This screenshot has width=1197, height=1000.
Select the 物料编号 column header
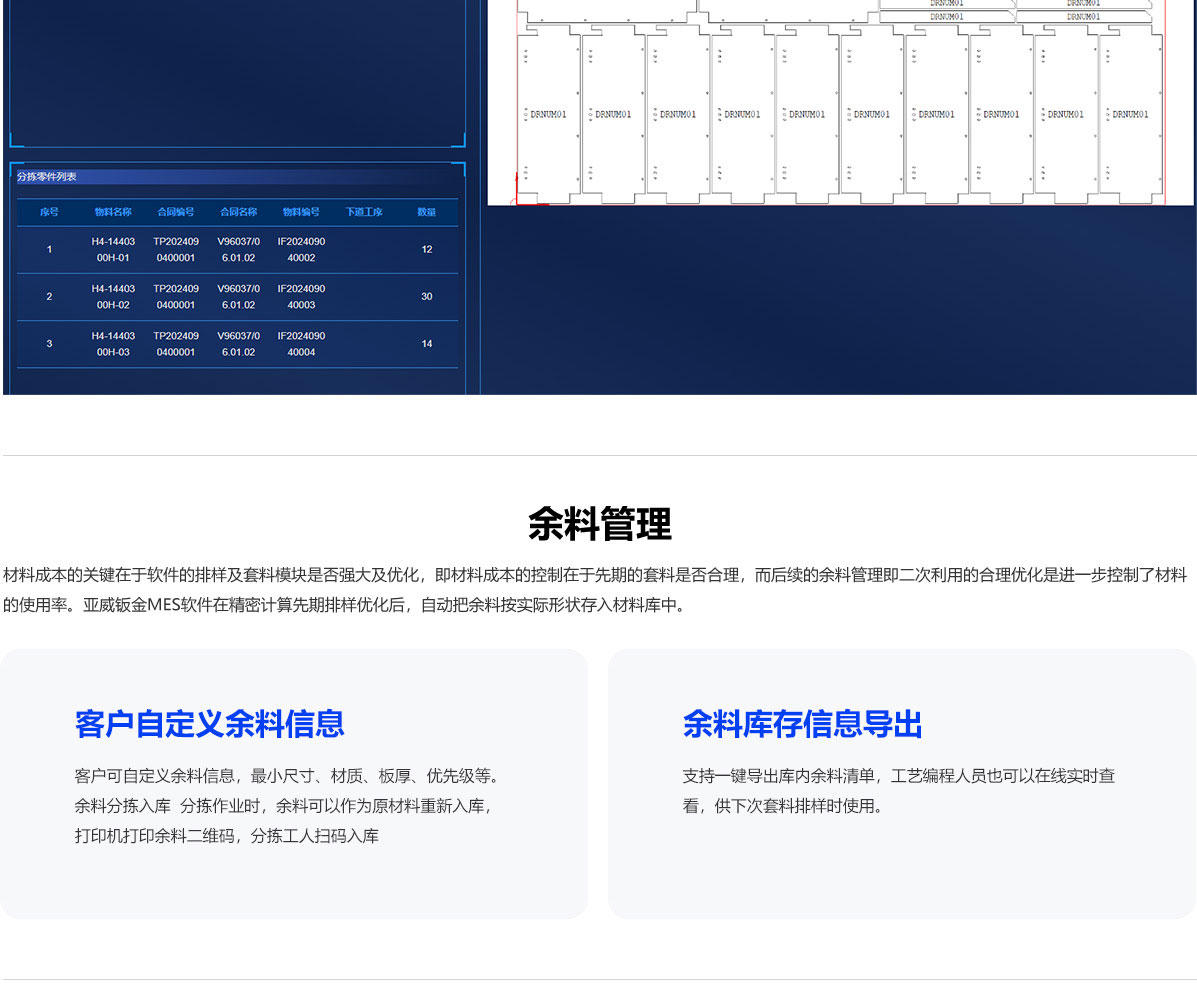pos(301,212)
